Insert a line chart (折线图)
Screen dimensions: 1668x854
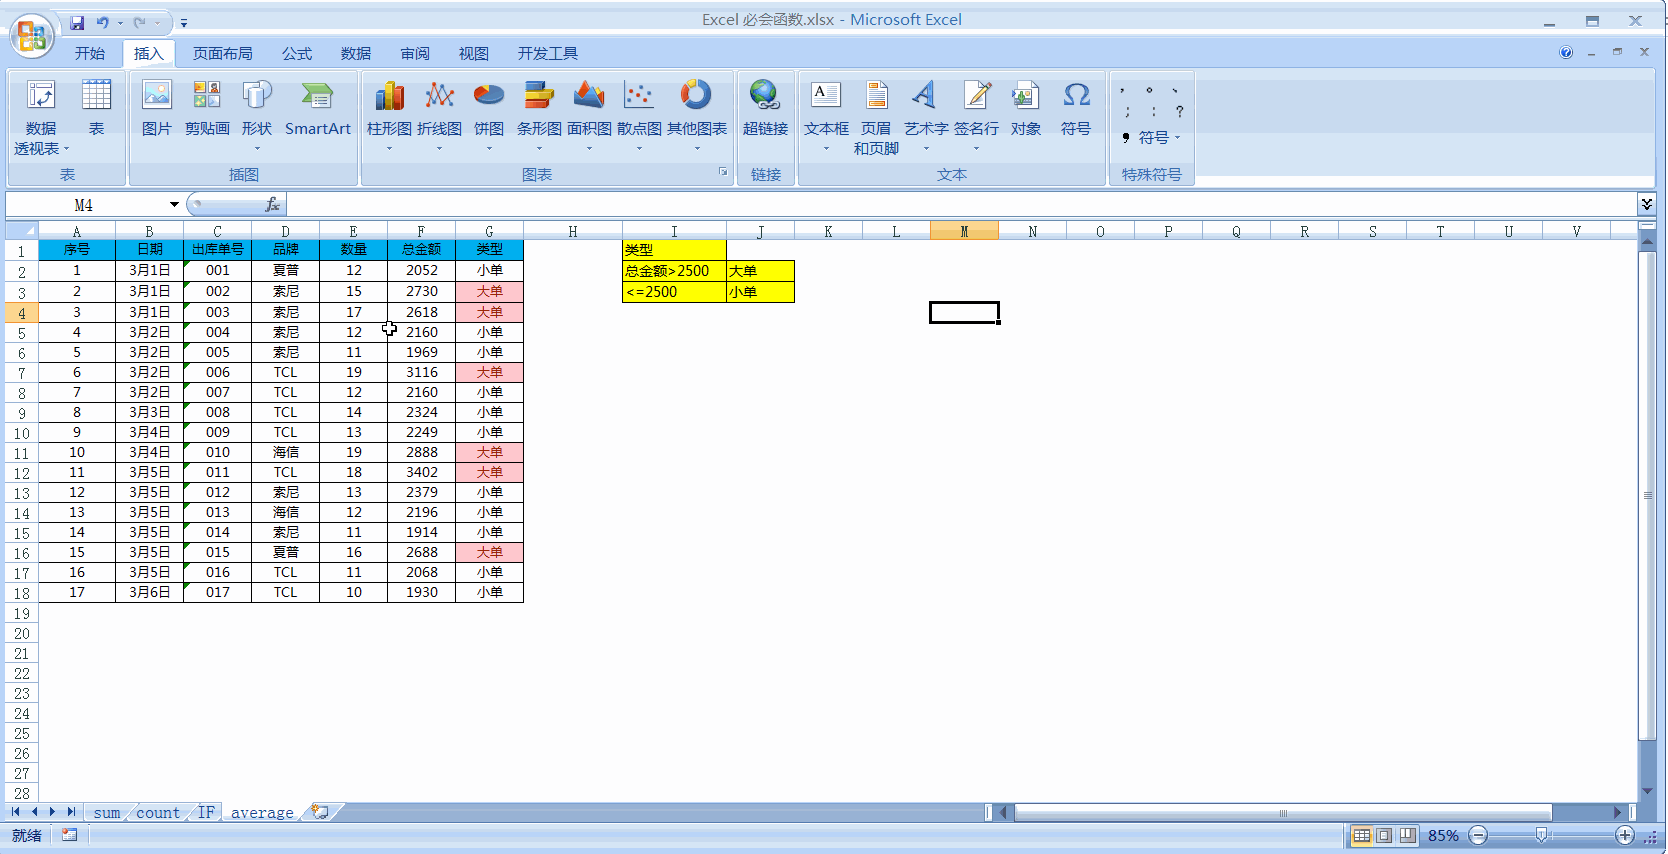(439, 115)
